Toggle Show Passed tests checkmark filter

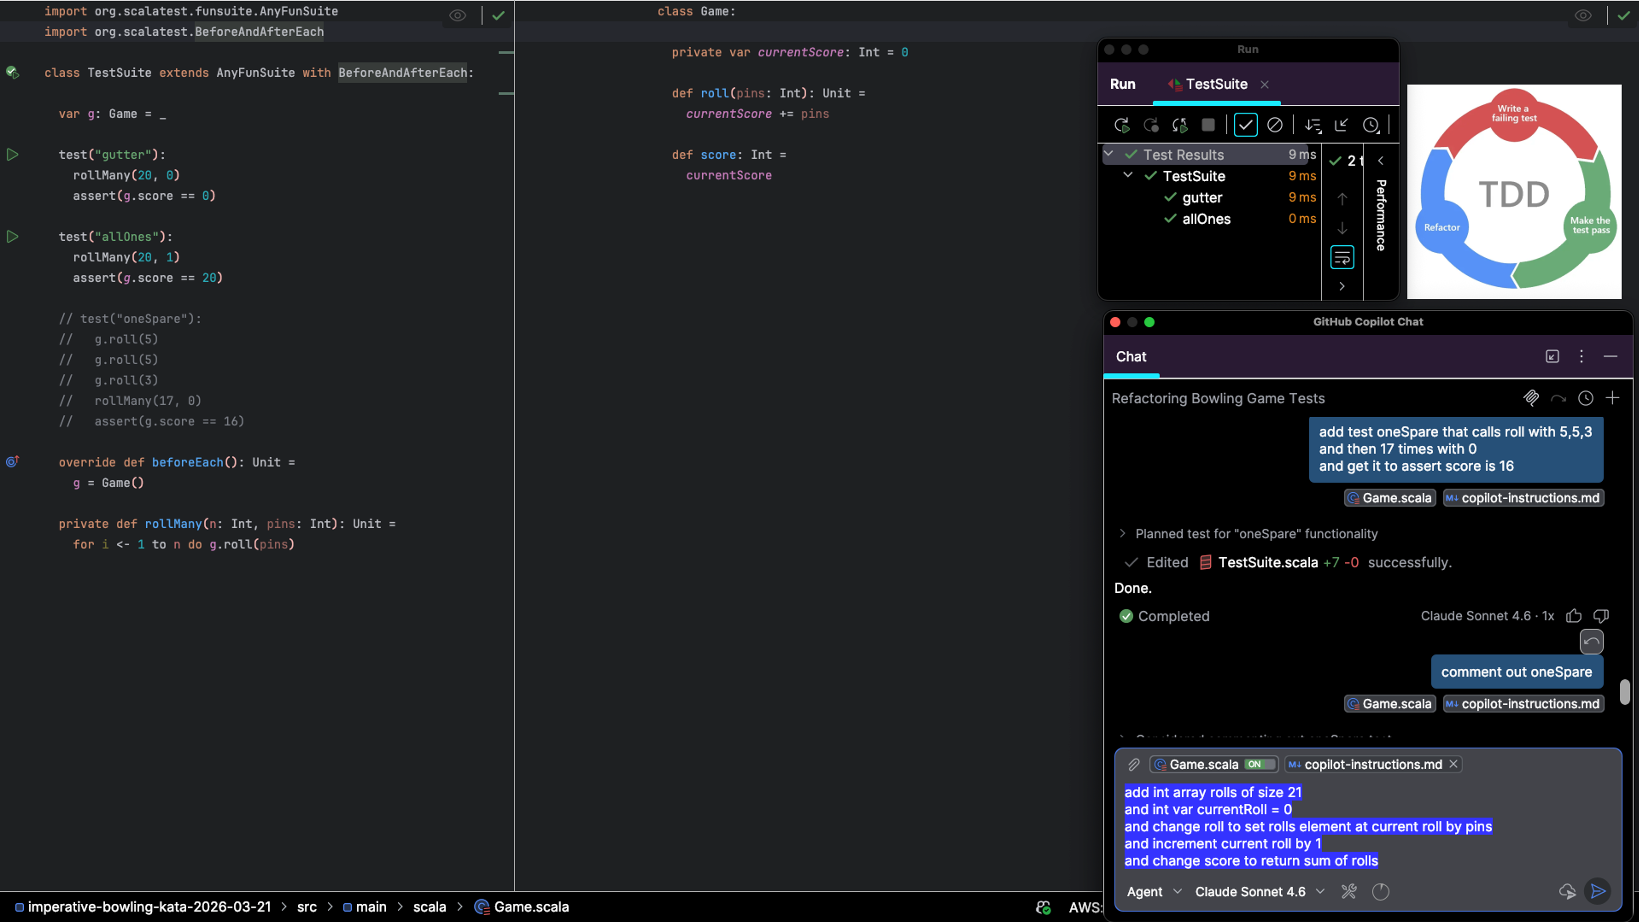point(1245,125)
